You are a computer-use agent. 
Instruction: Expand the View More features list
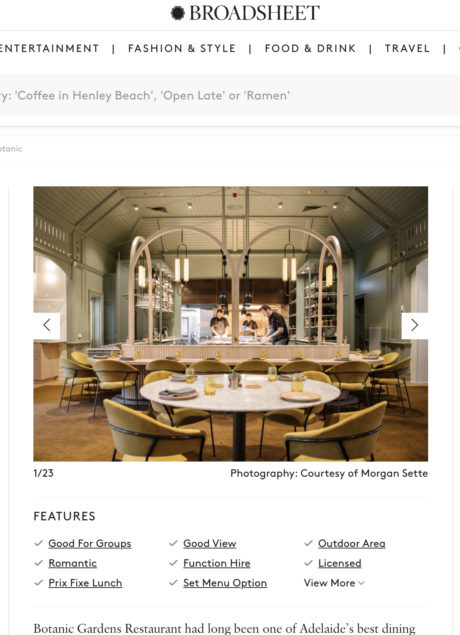(334, 583)
